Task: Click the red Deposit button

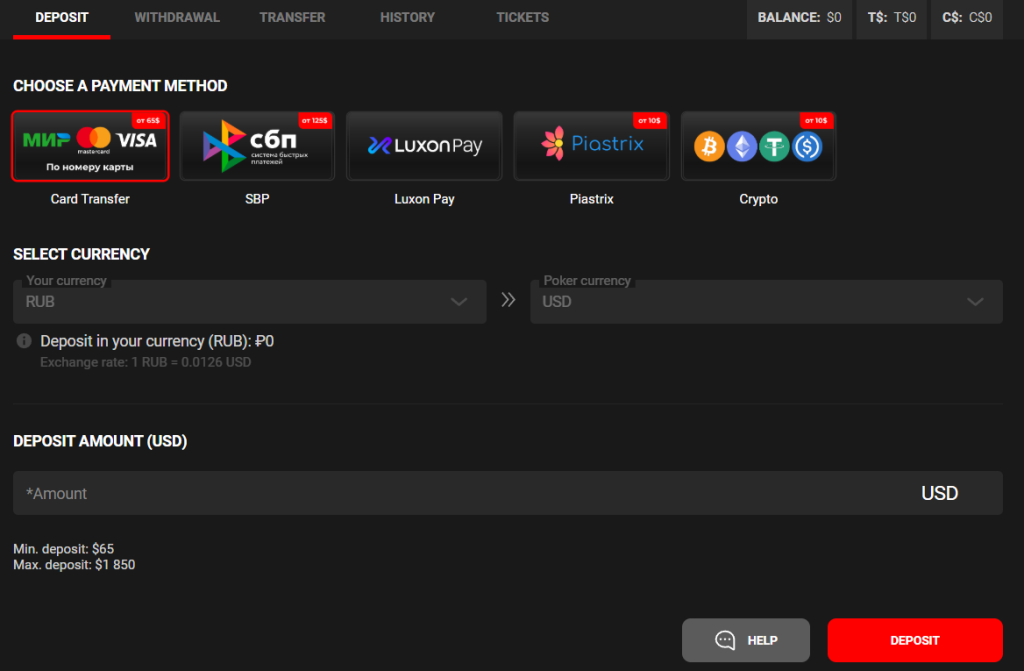Action: (915, 640)
